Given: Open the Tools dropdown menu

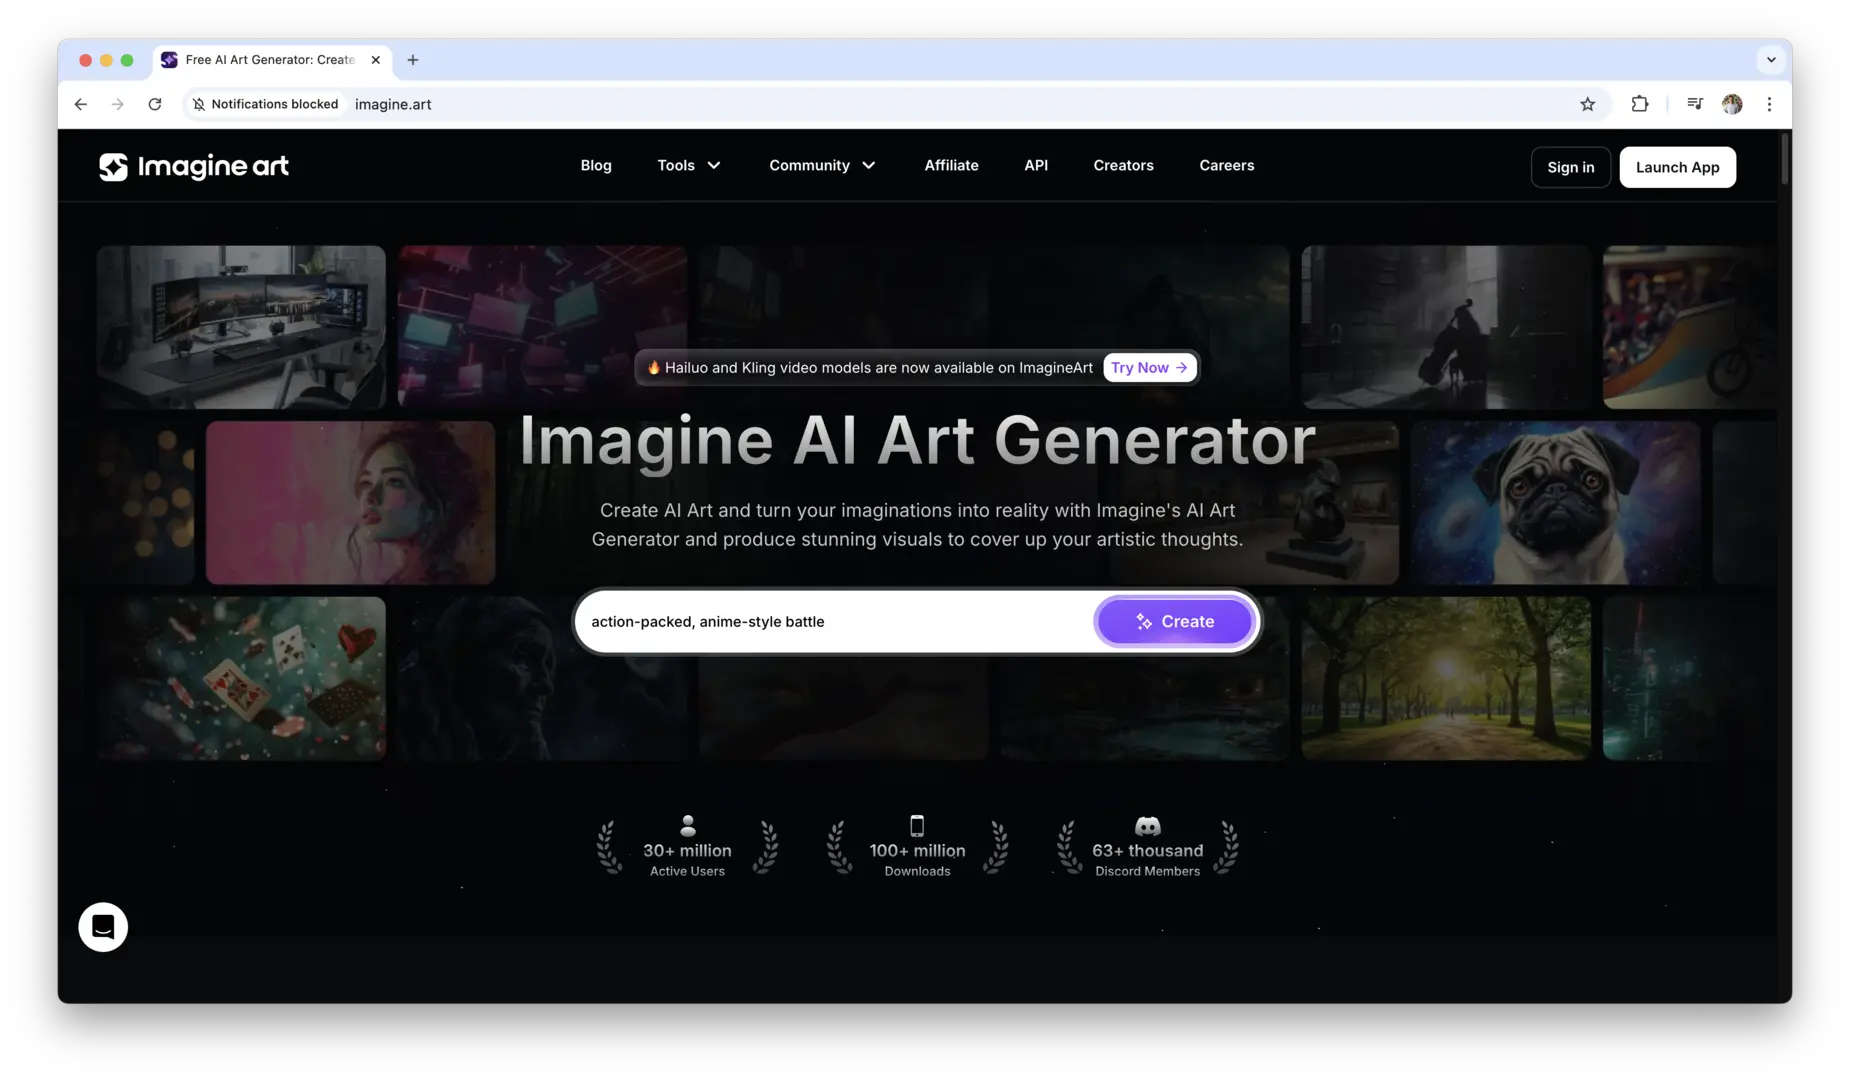Looking at the screenshot, I should pos(688,165).
